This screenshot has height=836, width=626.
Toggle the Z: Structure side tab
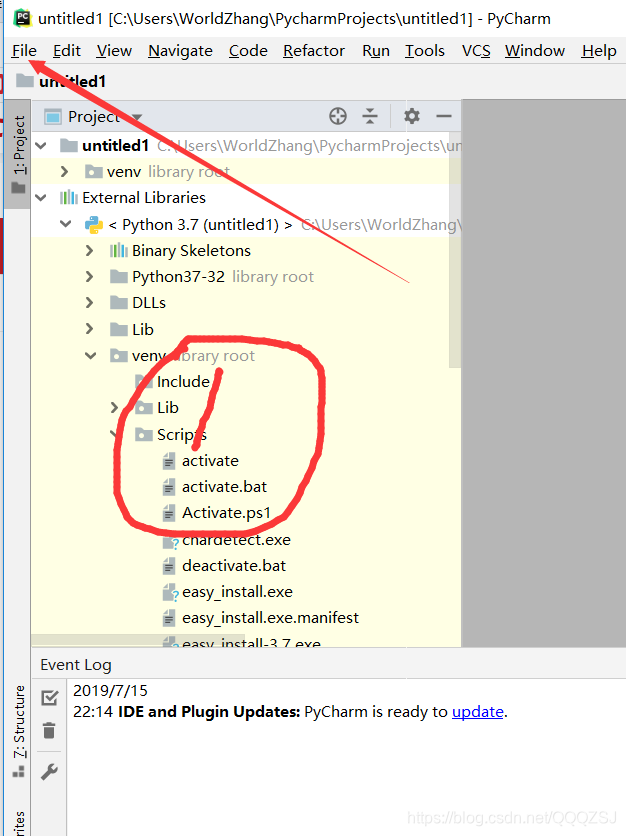tap(19, 732)
